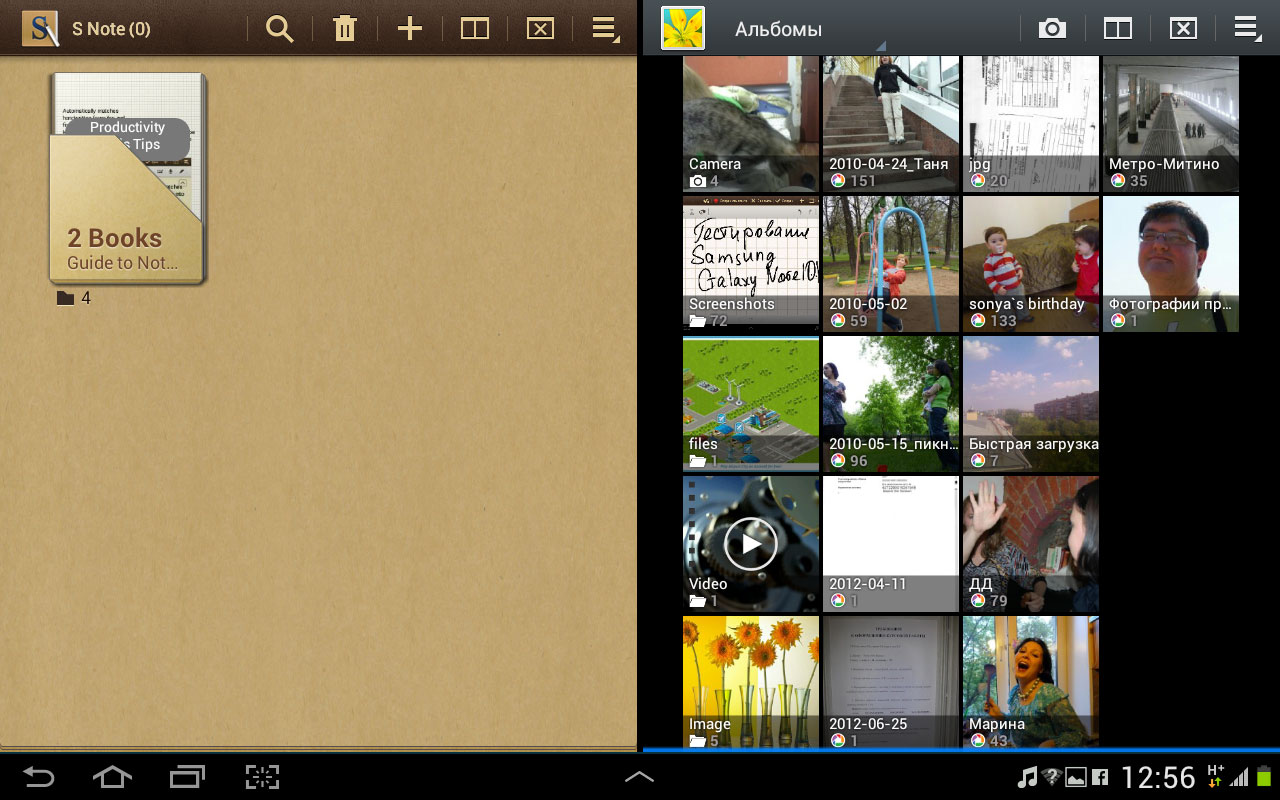
Task: Expand the Альбомы view dropdown
Action: click(806, 30)
